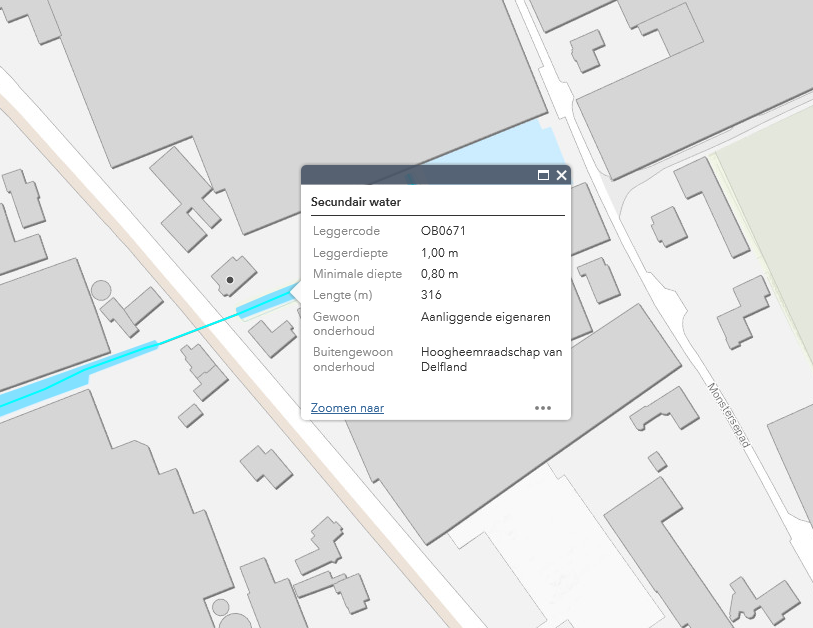The image size is (813, 628).
Task: Select the Secundair water title
Action: point(356,202)
